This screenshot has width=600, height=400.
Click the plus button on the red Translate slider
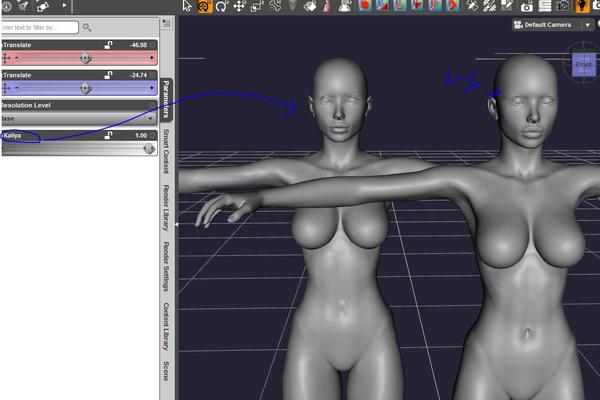152,58
